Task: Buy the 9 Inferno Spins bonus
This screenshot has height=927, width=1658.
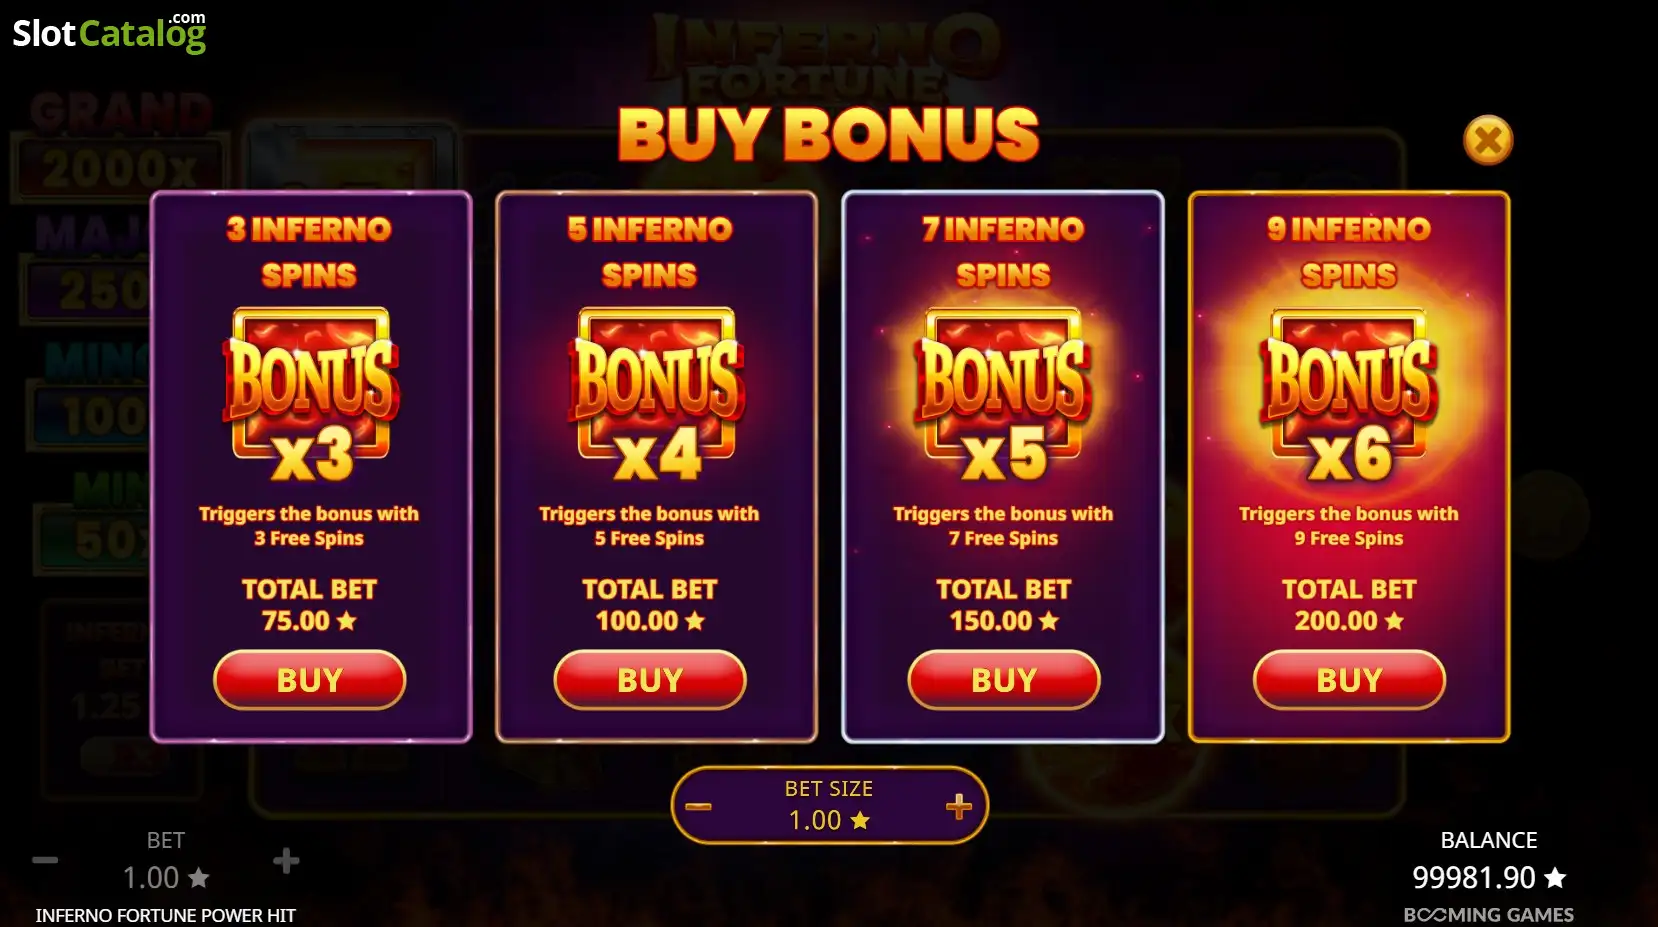Action: pos(1349,680)
